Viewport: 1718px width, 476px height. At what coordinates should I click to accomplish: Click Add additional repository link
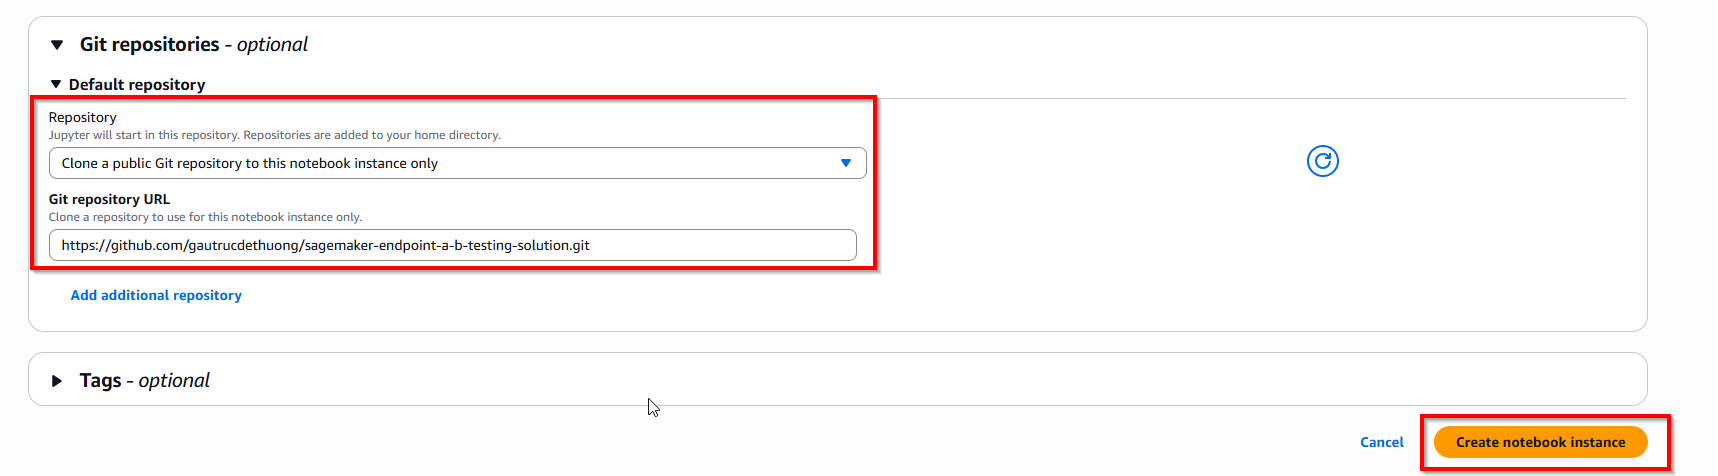(156, 295)
